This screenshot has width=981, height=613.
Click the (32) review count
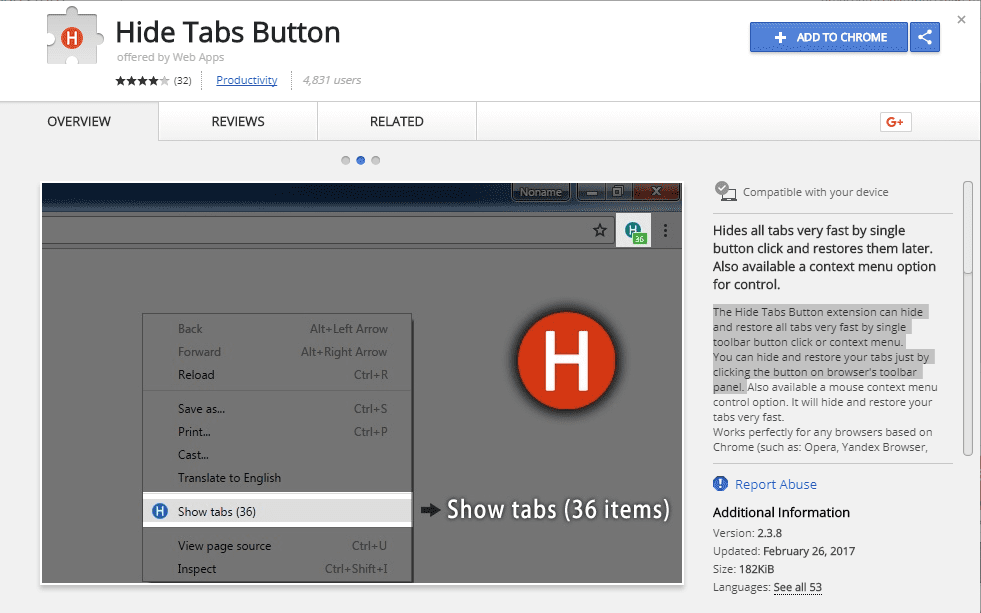coord(183,81)
